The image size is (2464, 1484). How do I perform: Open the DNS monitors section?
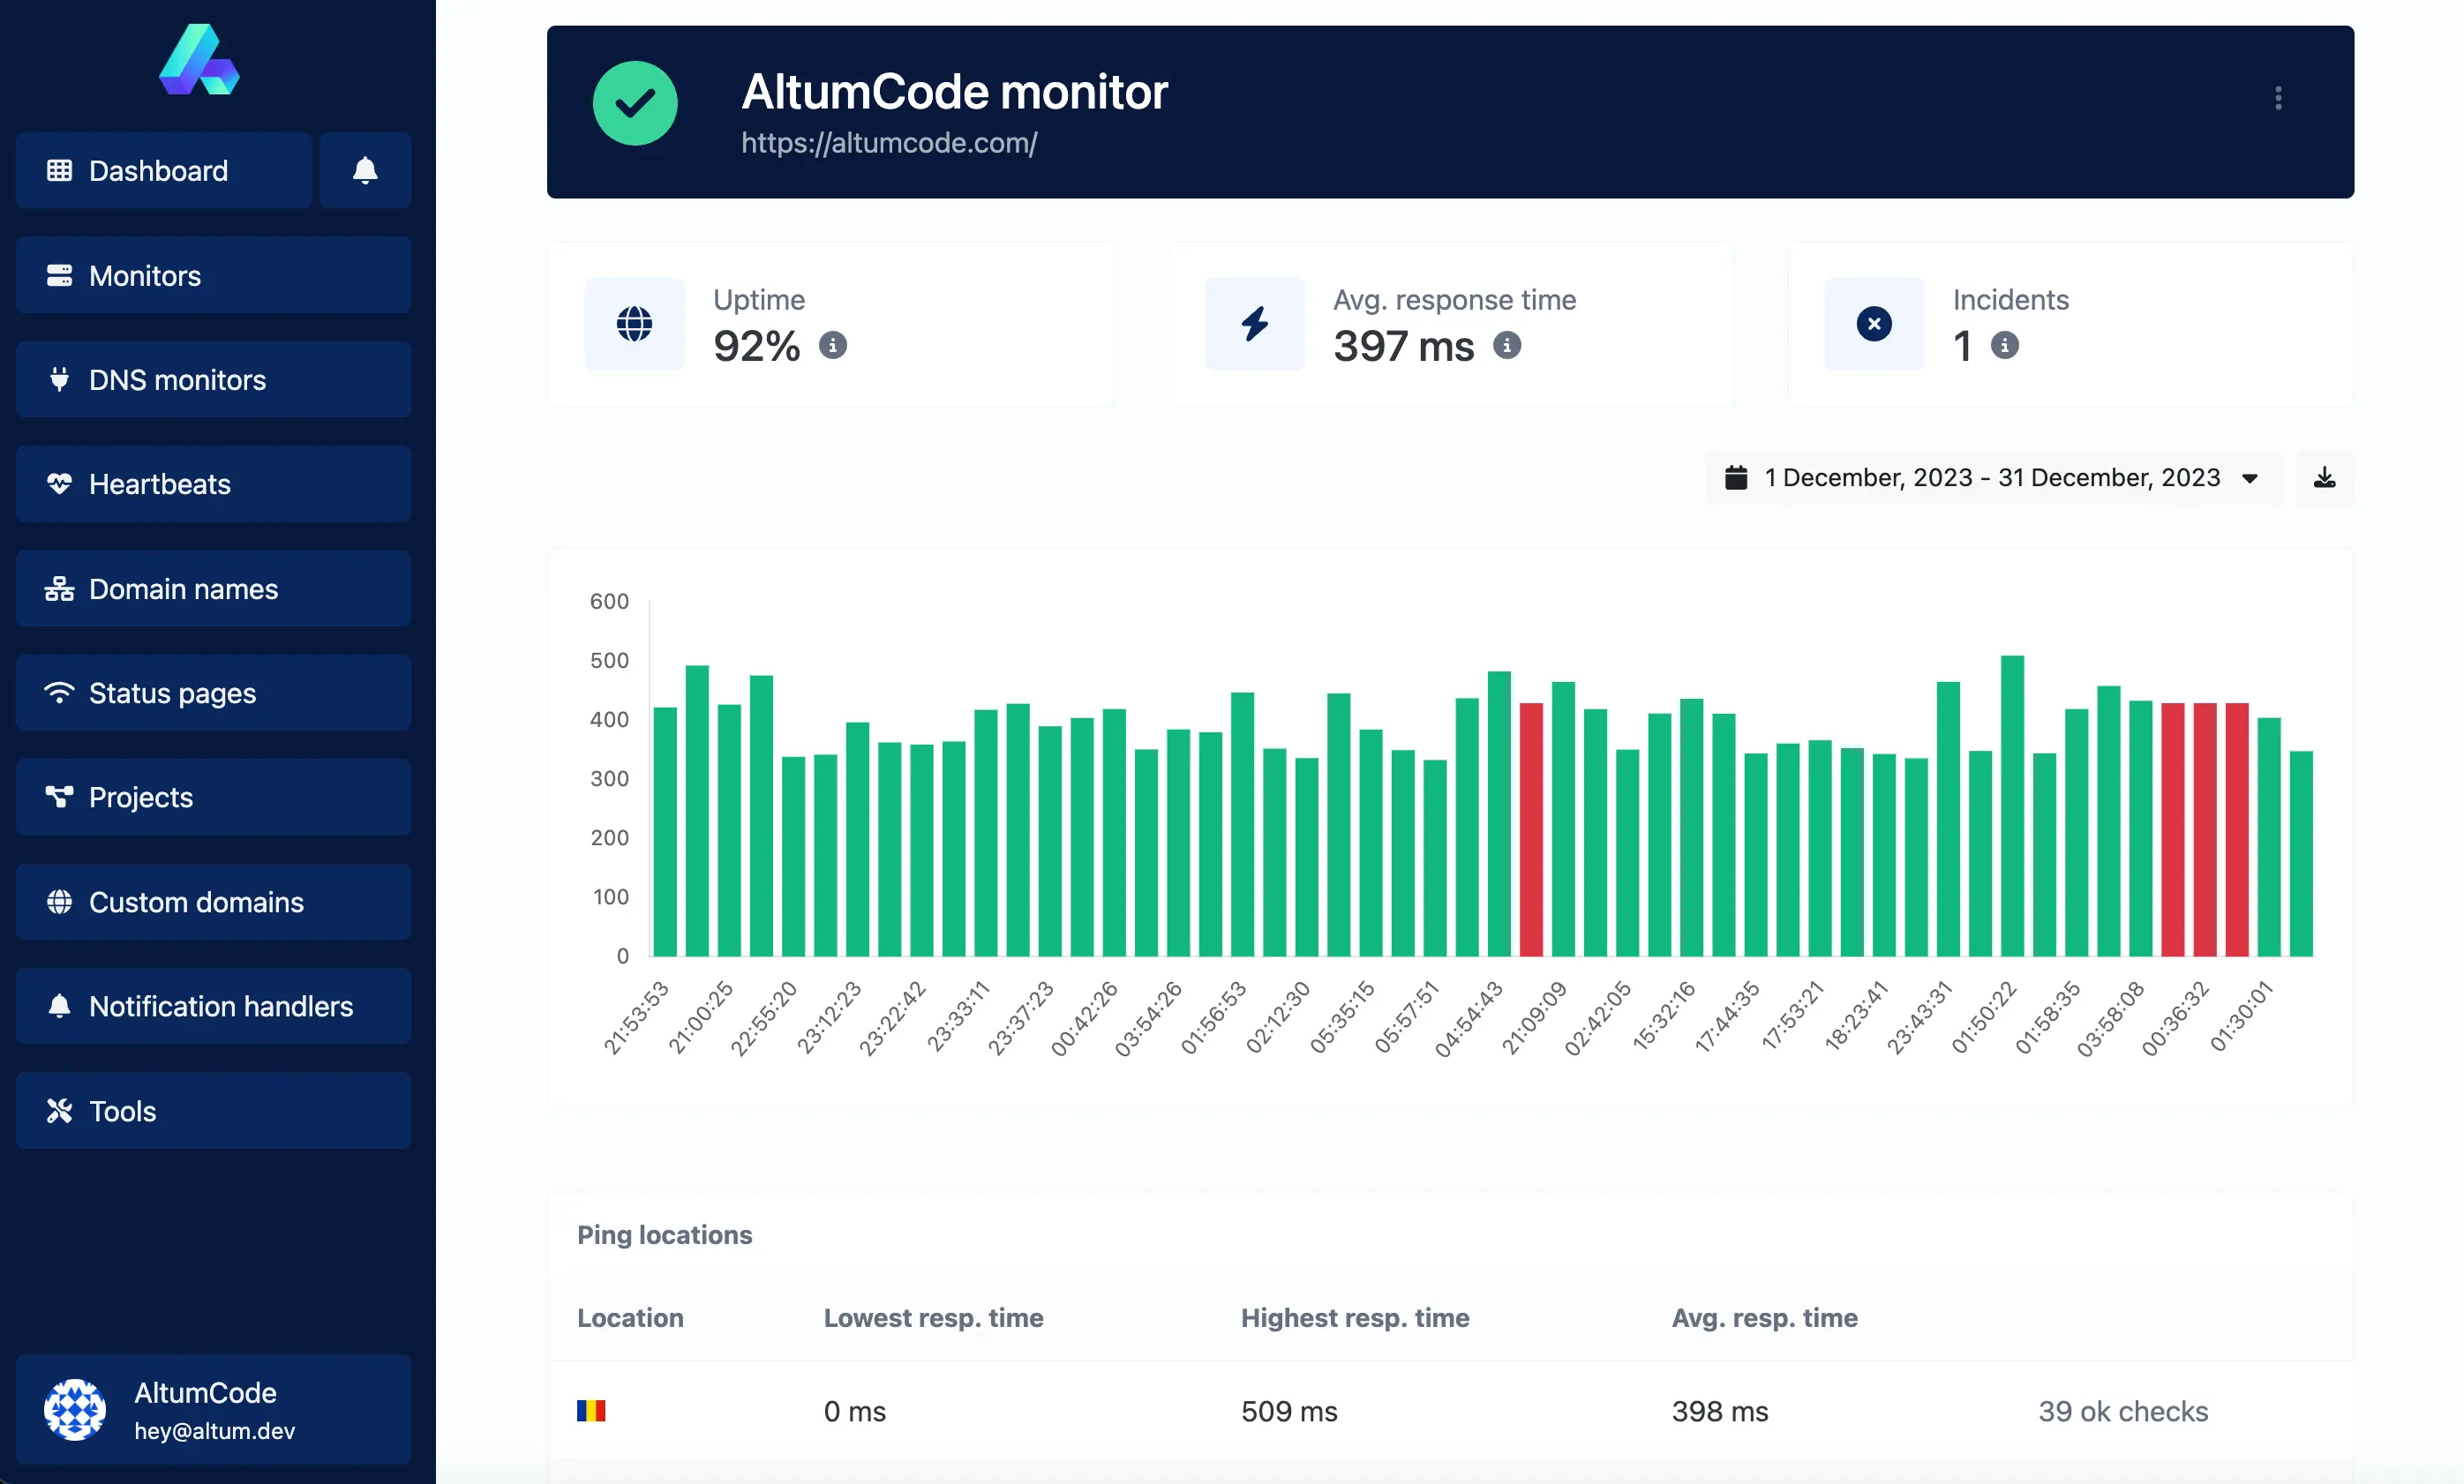pos(213,380)
